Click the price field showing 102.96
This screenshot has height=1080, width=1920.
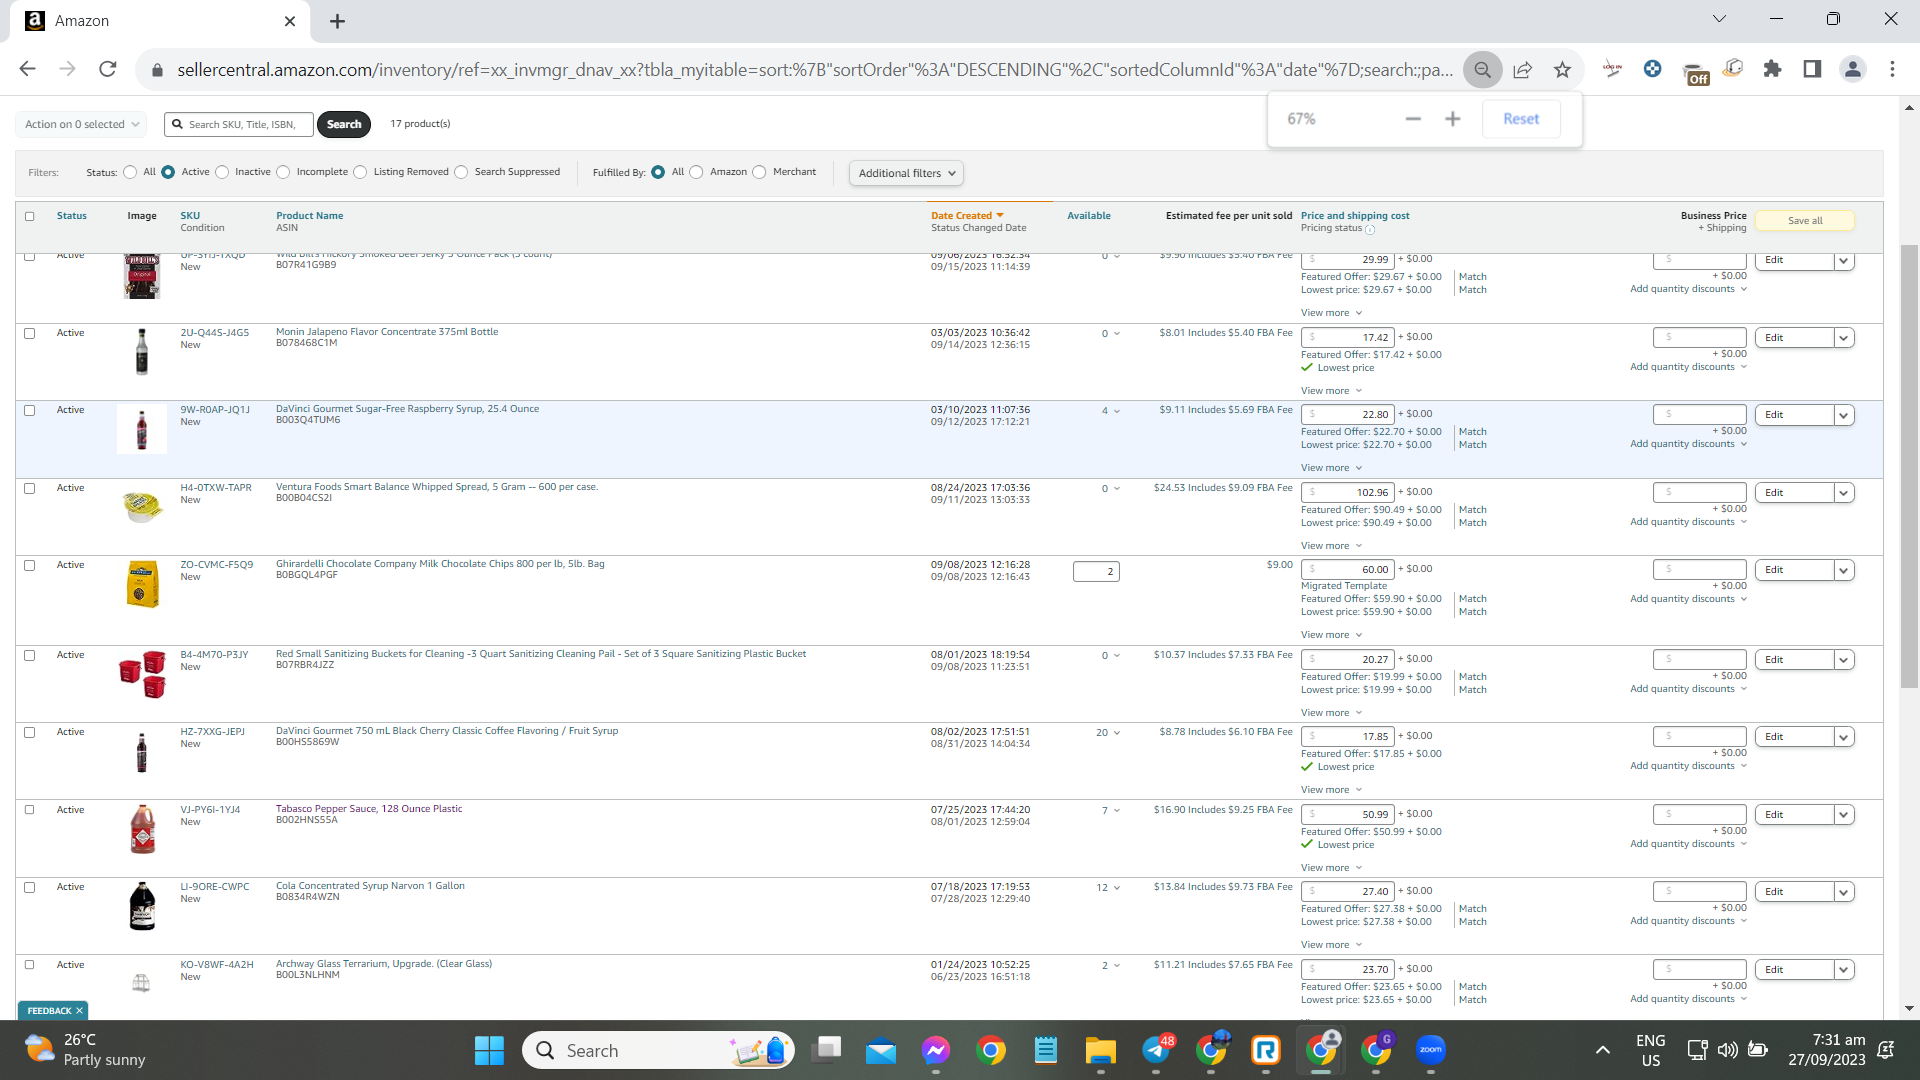coord(1347,493)
